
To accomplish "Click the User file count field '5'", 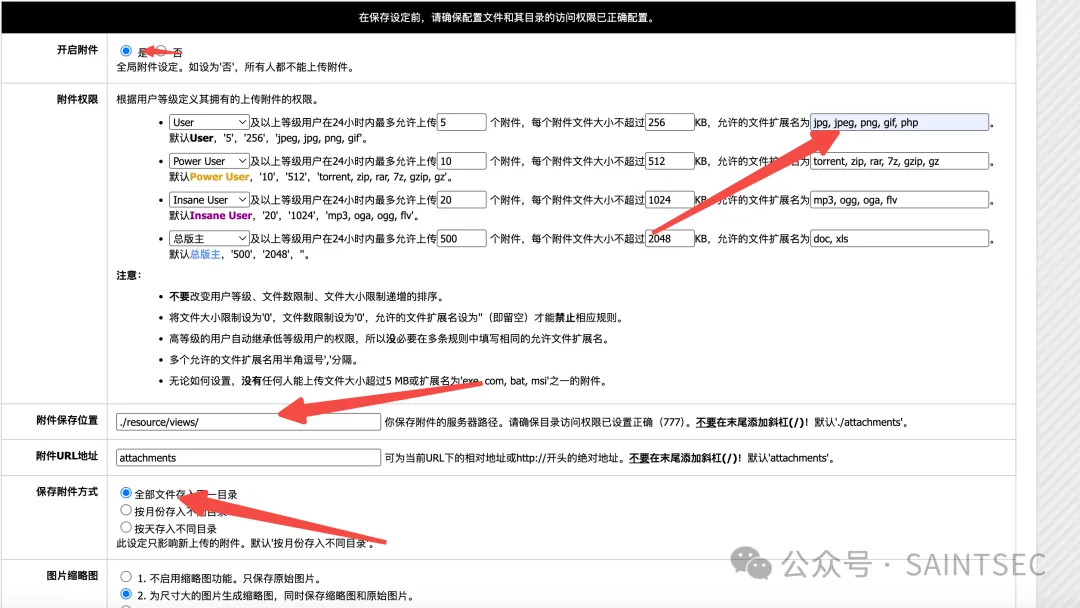I will pos(461,122).
